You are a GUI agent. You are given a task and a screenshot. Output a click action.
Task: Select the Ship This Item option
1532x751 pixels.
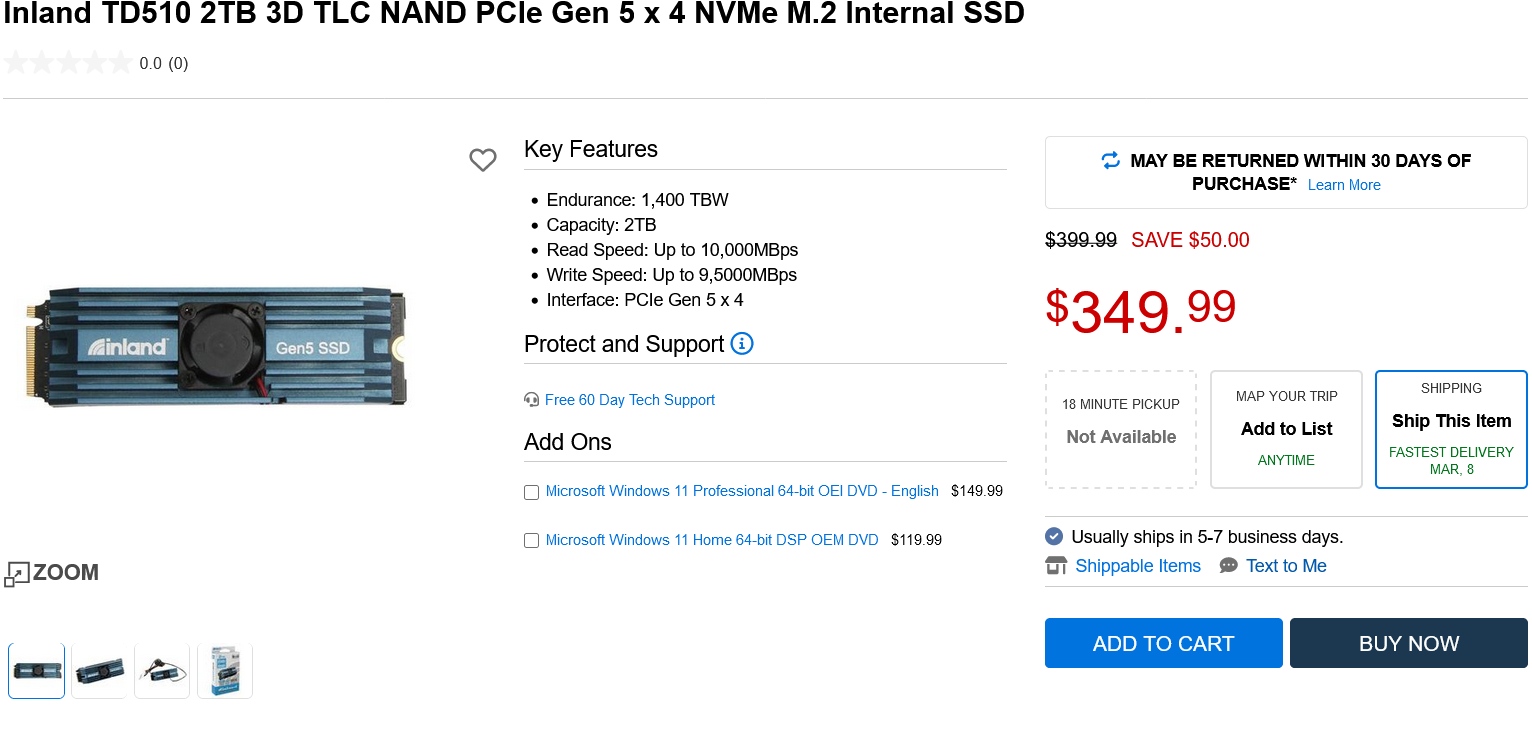[x=1451, y=429]
